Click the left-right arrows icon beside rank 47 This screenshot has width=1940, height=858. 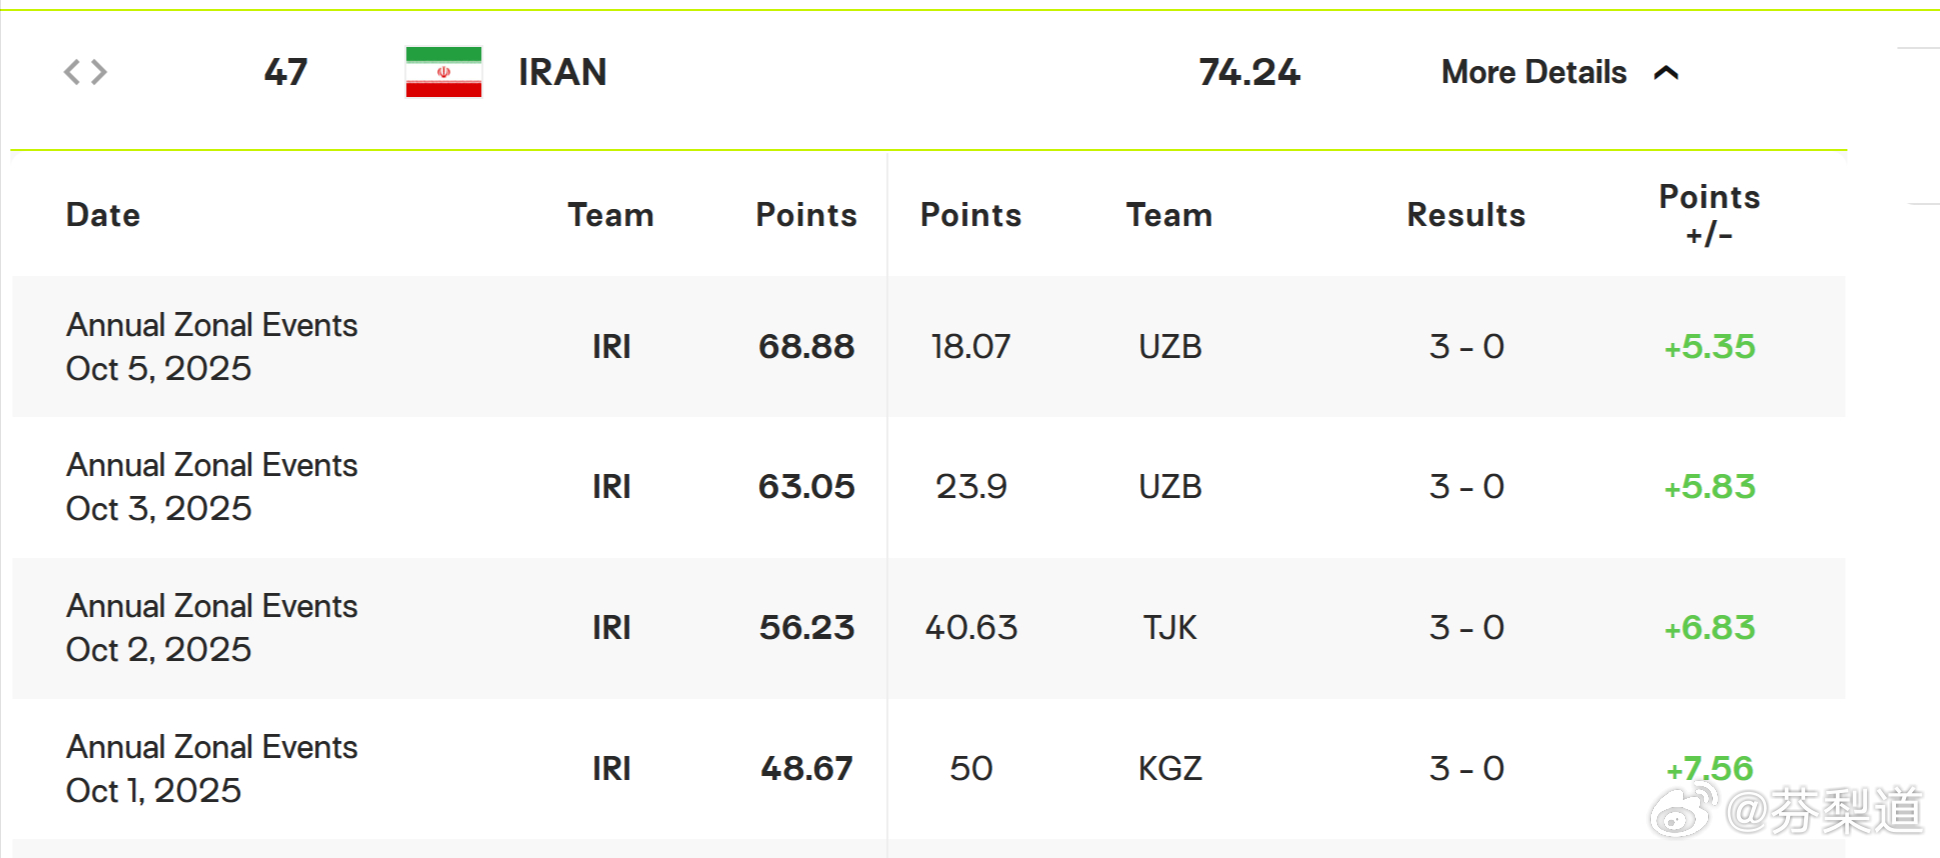85,72
